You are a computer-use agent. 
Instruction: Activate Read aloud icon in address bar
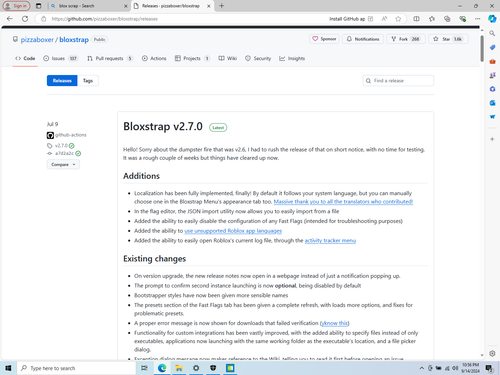384,19
